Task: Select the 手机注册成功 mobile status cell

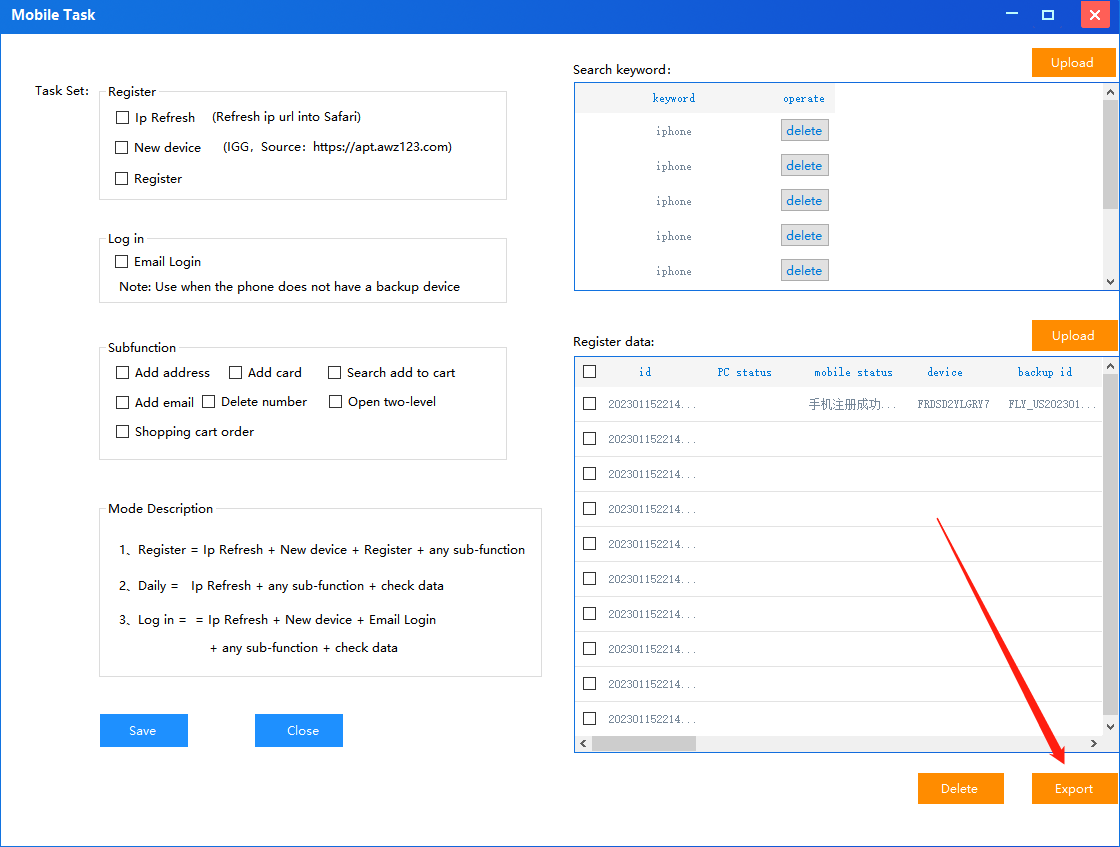Action: [851, 404]
